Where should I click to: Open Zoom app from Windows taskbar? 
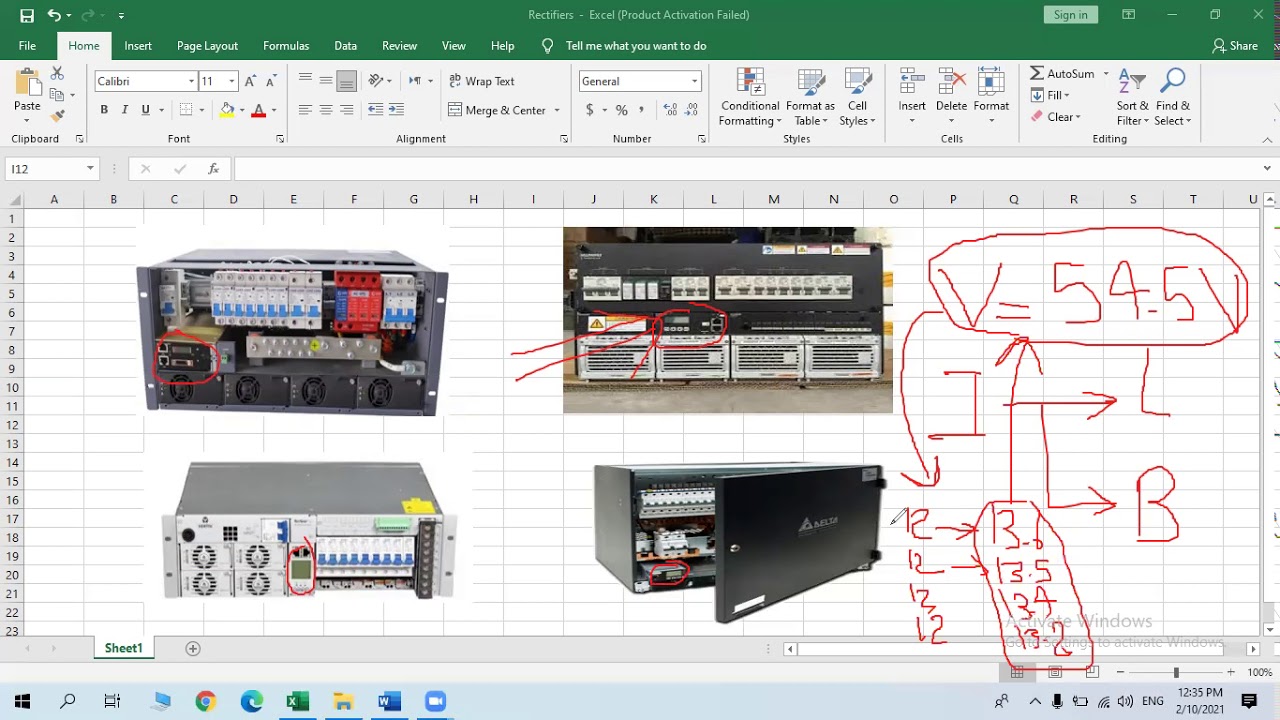[x=435, y=701]
